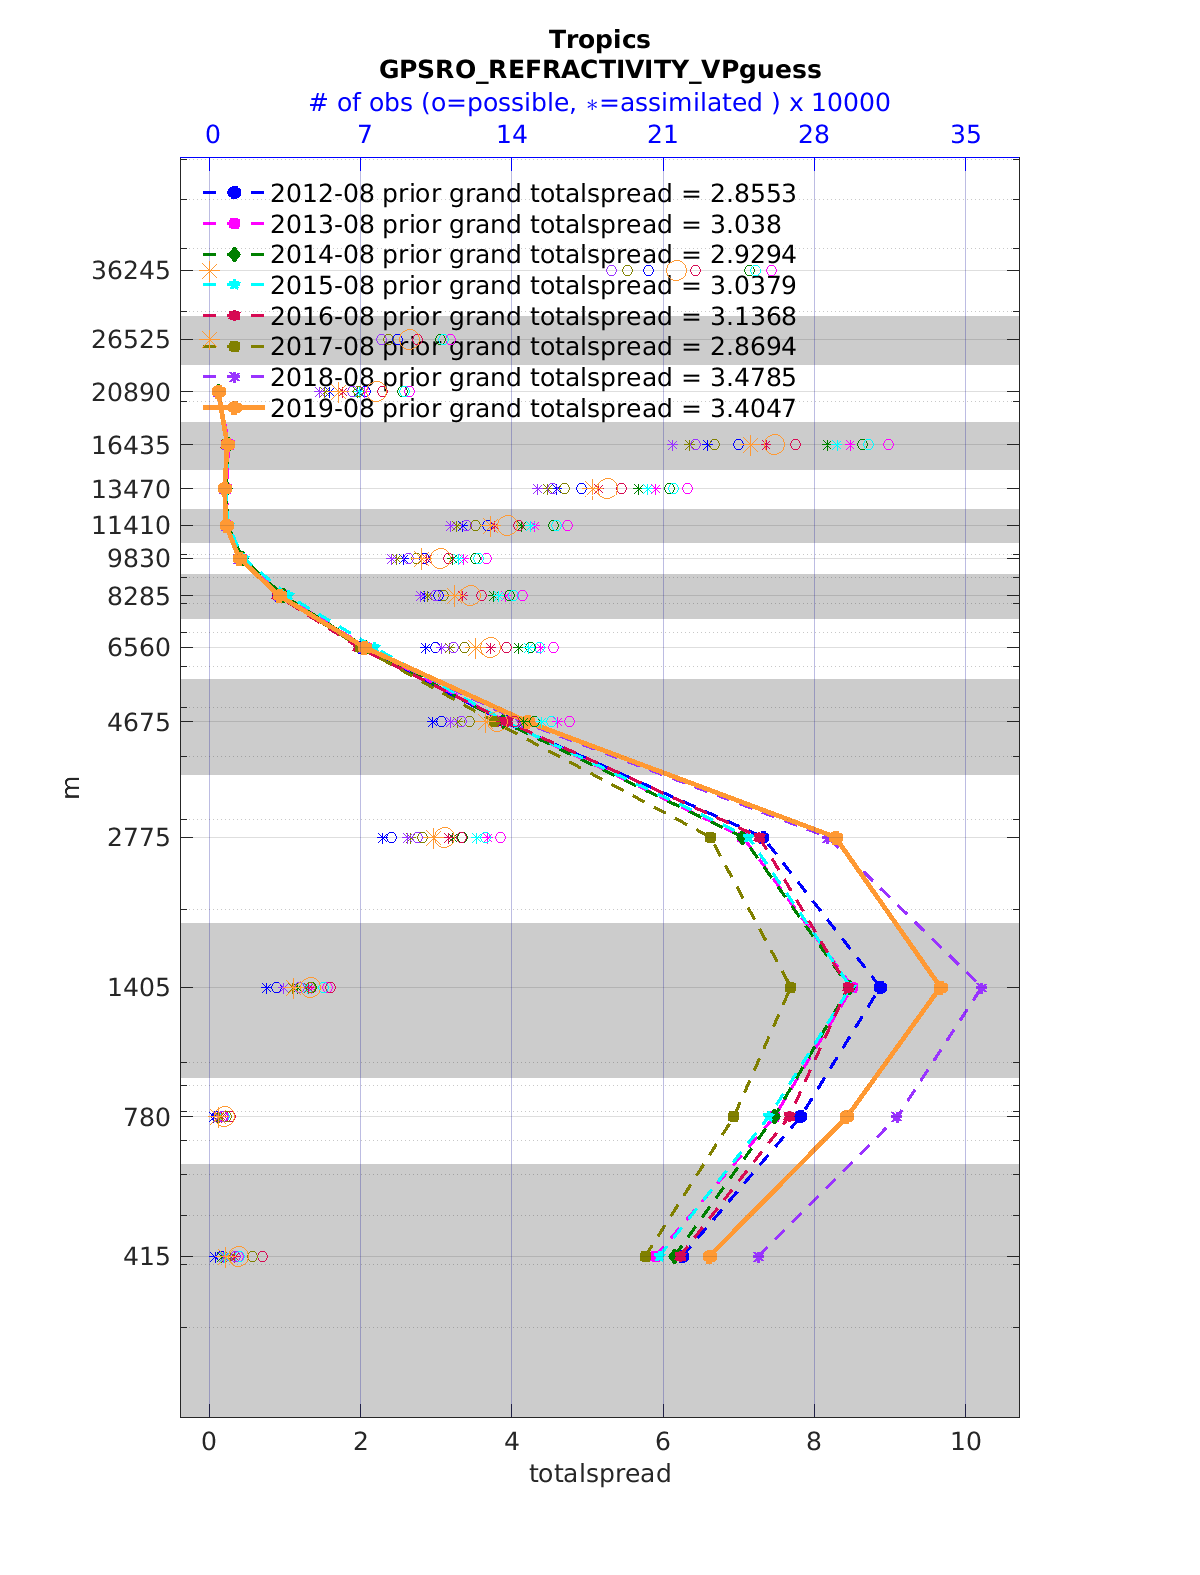Select the olive 2017 data point at 1405 m
This screenshot has width=1200, height=1575.
(790, 988)
